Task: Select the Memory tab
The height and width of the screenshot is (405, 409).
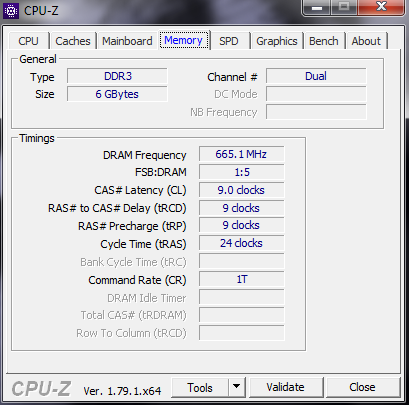Action: click(x=183, y=40)
